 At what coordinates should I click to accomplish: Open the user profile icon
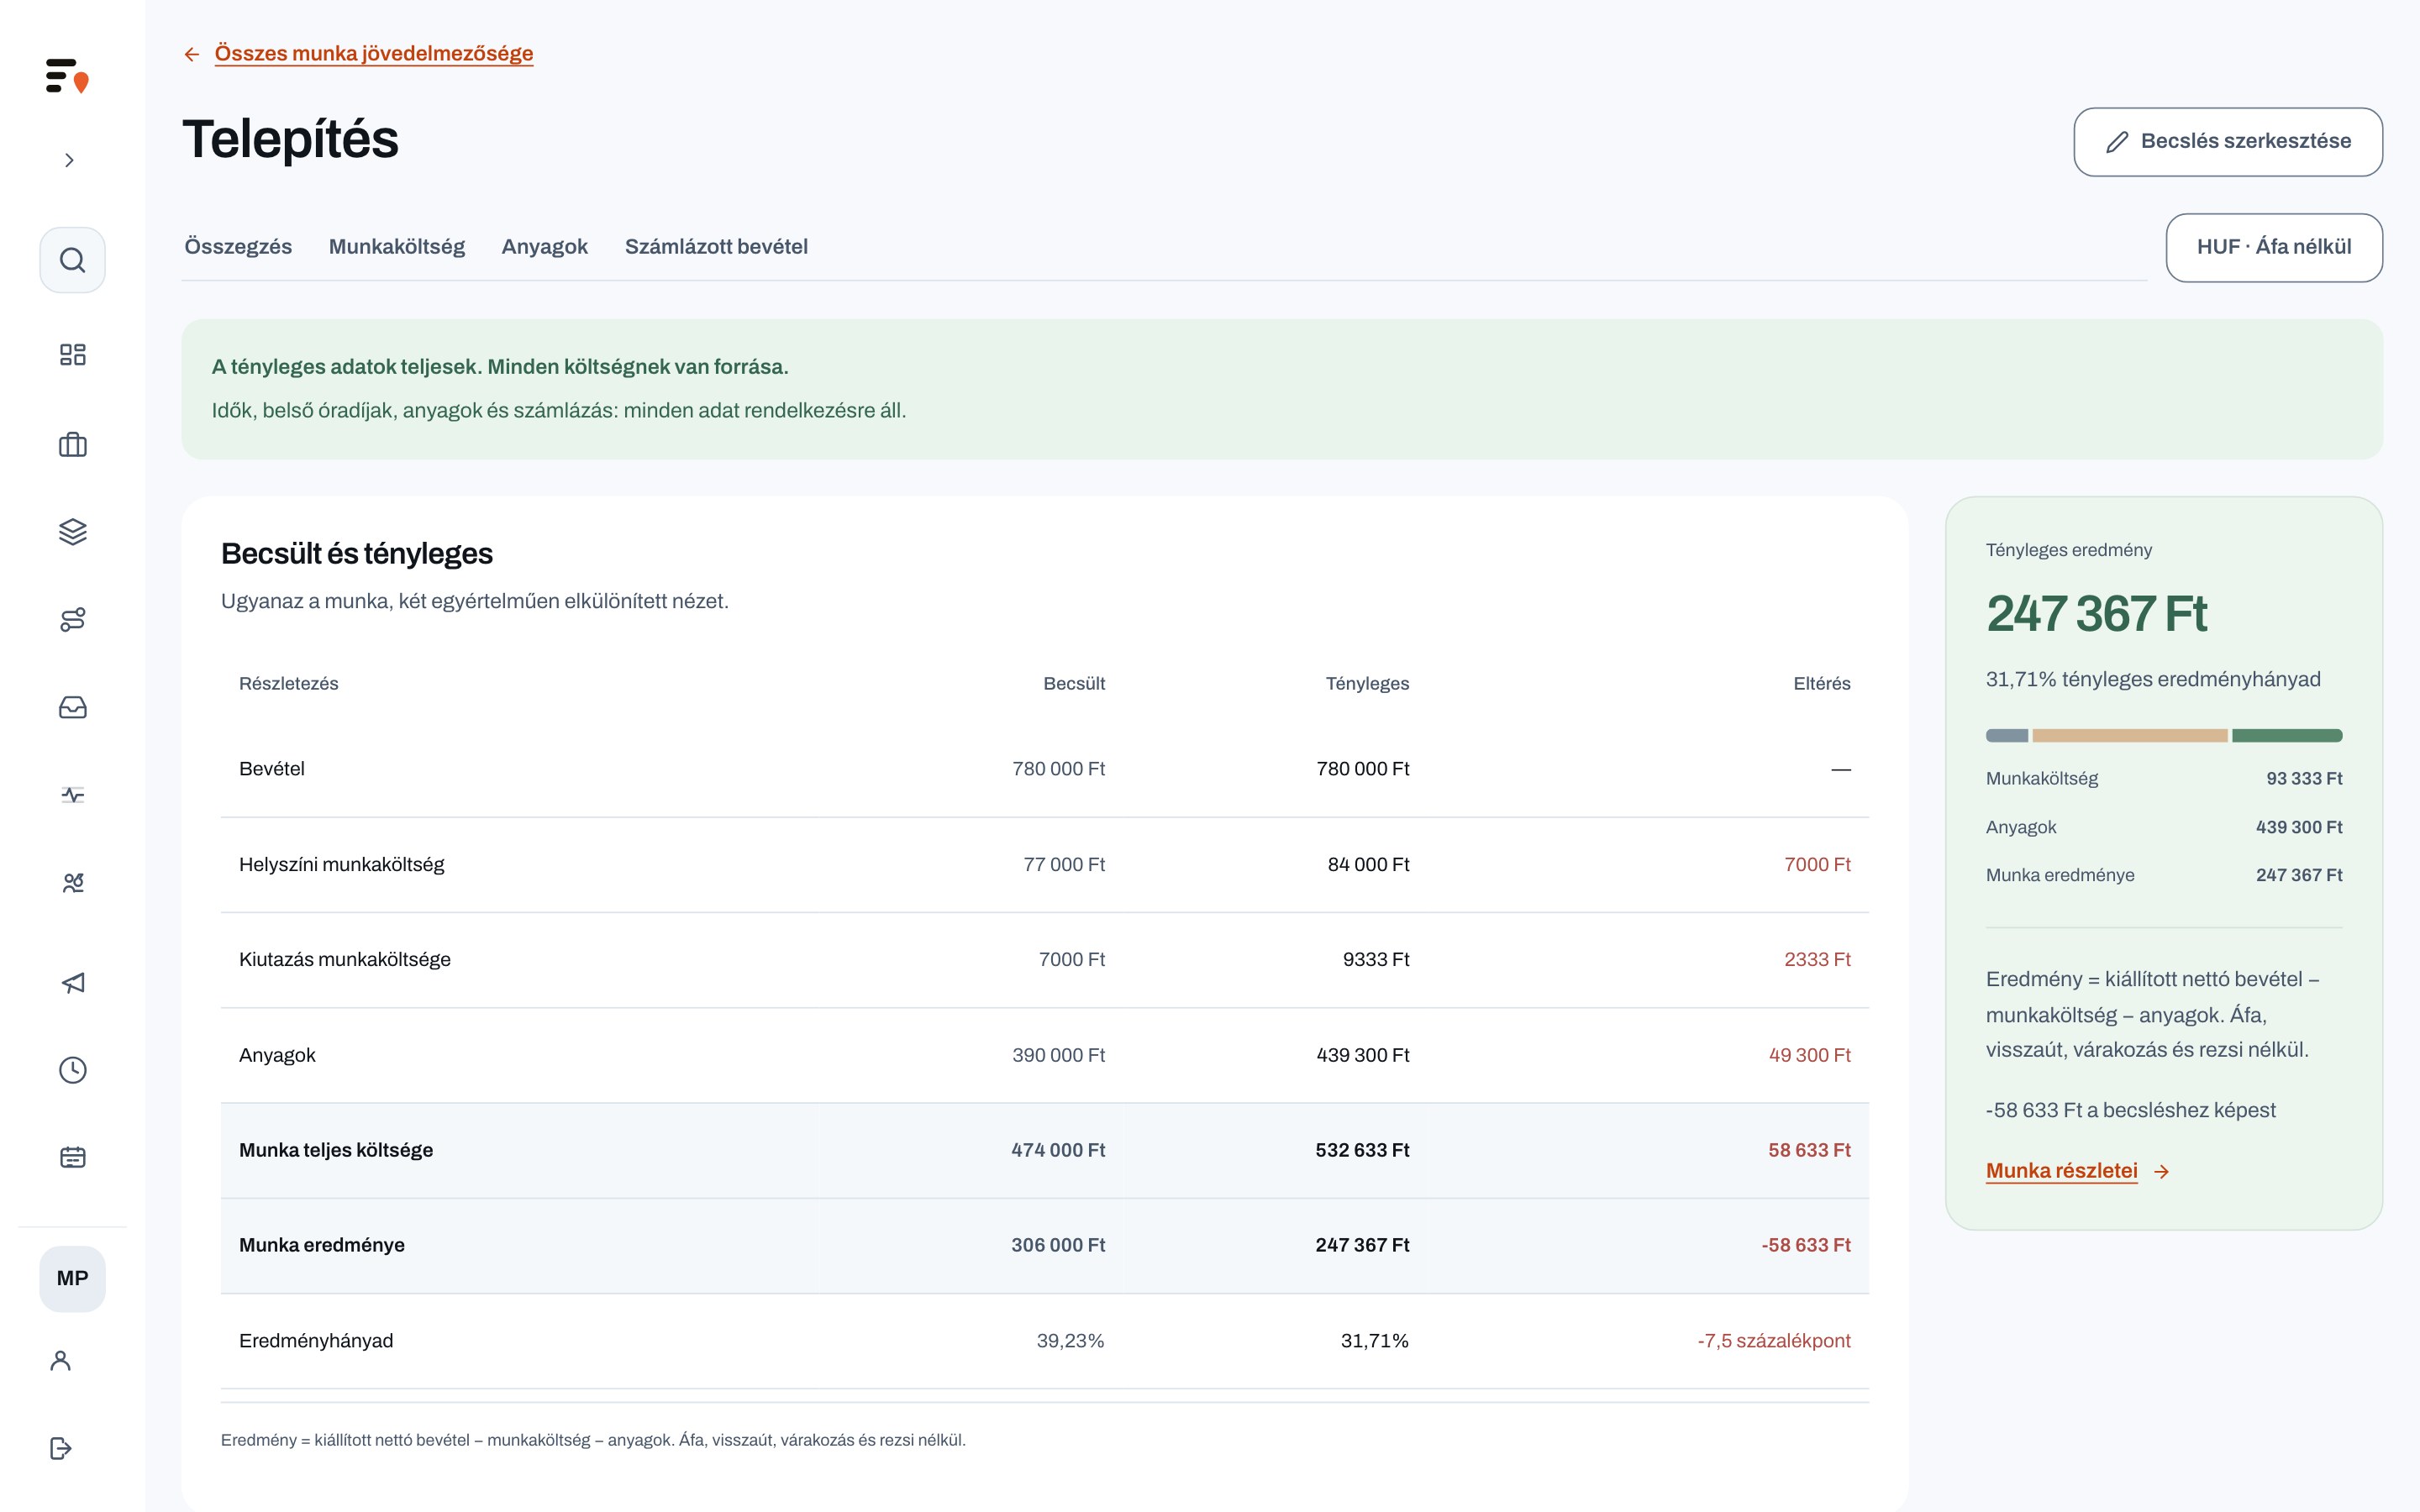pyautogui.click(x=60, y=1360)
